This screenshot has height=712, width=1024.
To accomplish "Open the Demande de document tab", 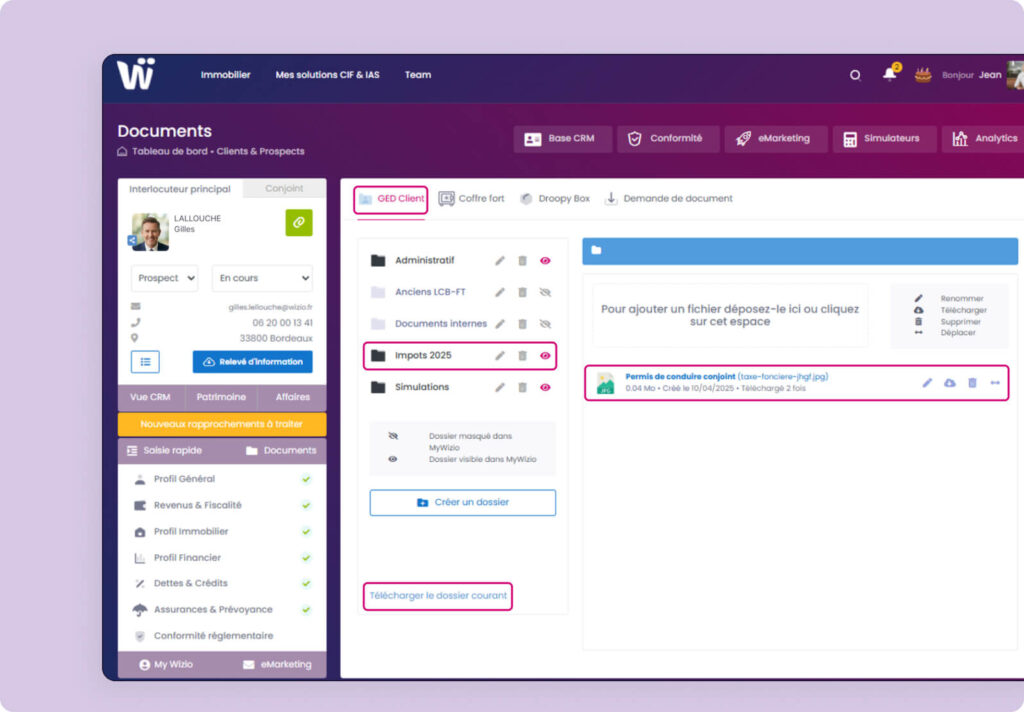I will (x=669, y=199).
